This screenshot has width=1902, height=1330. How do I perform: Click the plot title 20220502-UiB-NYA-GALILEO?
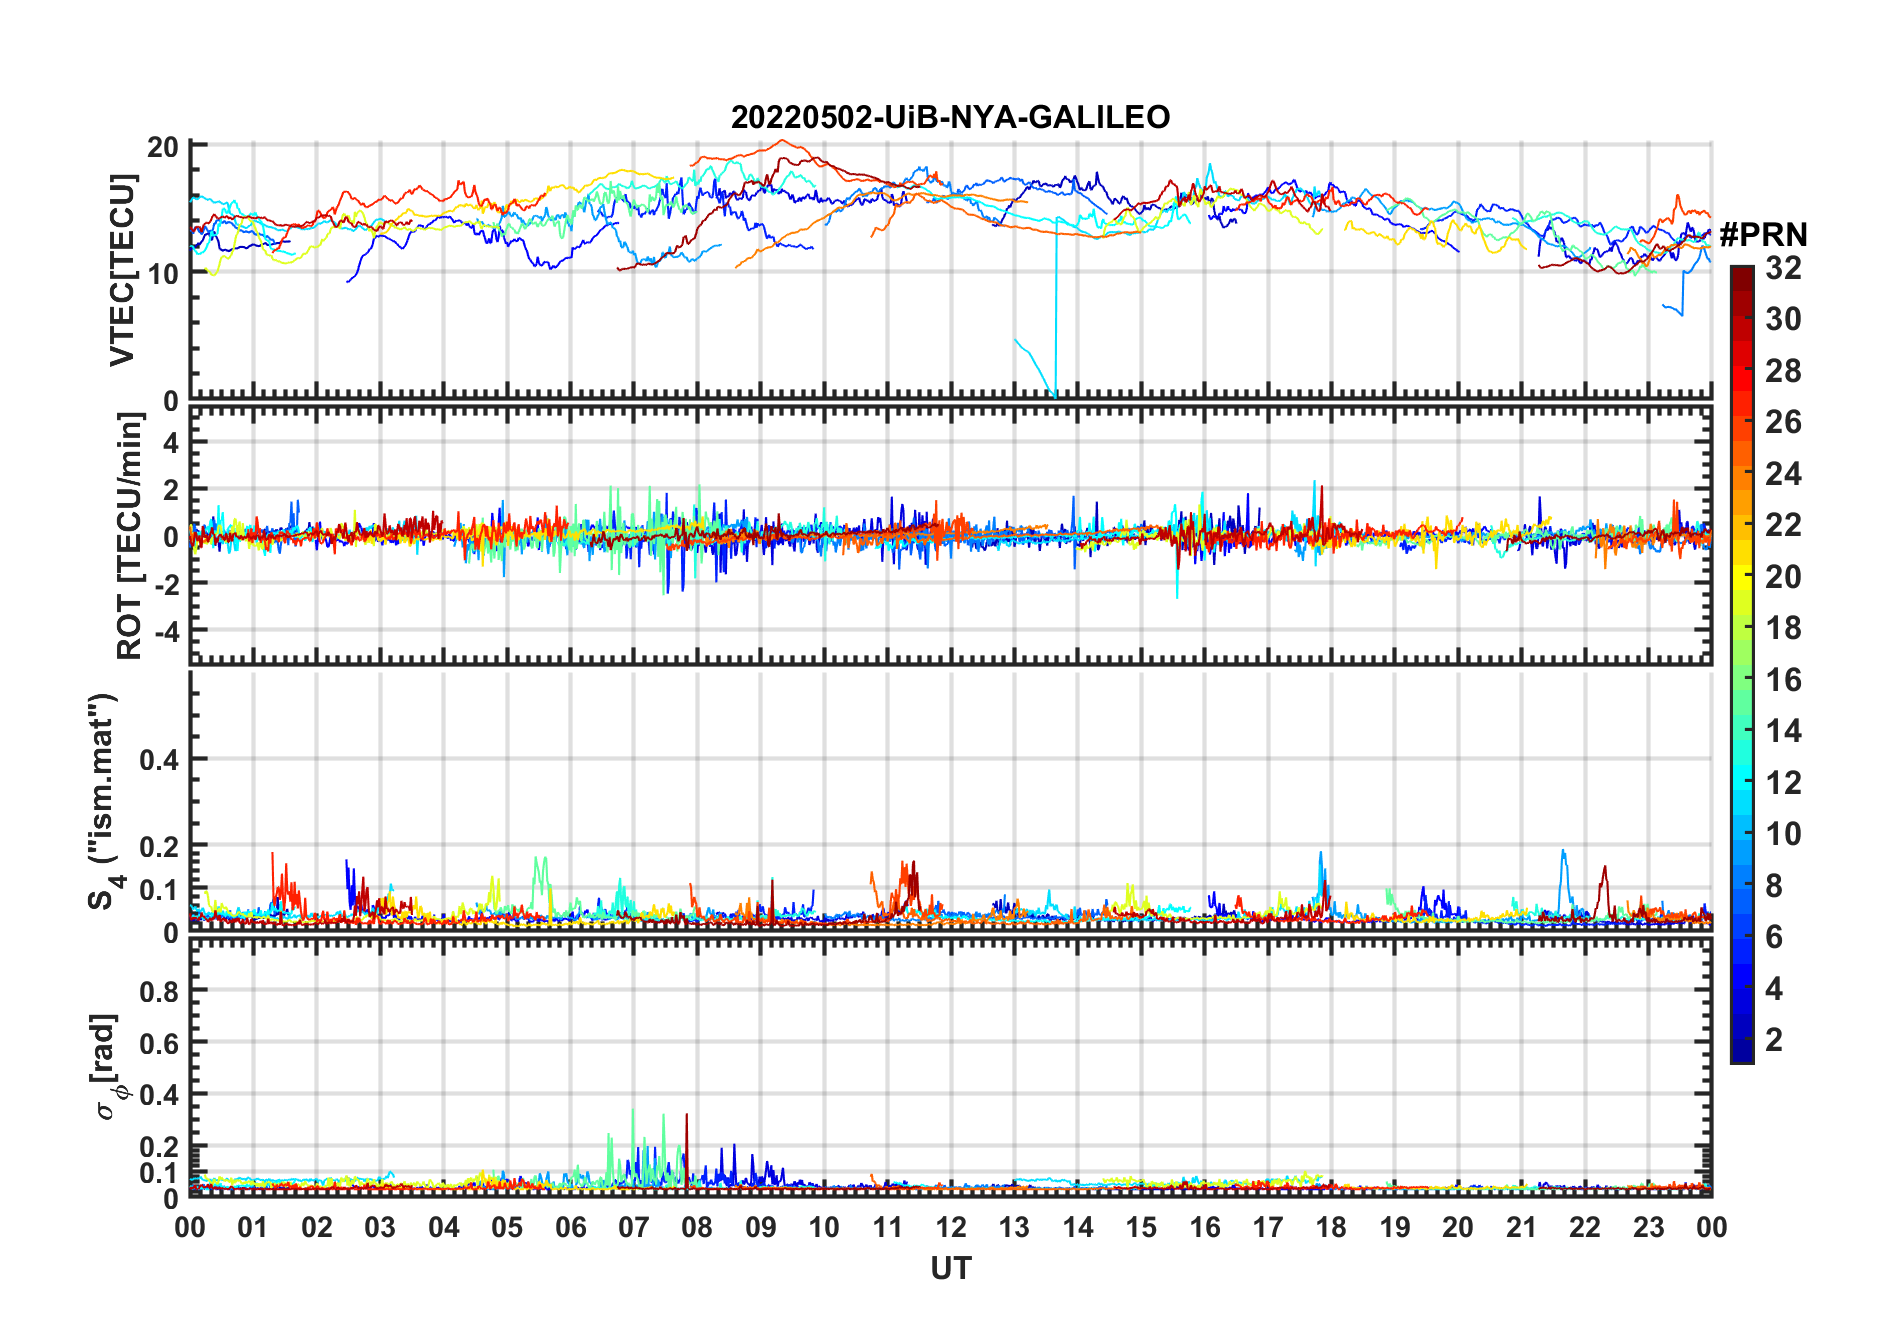(950, 118)
